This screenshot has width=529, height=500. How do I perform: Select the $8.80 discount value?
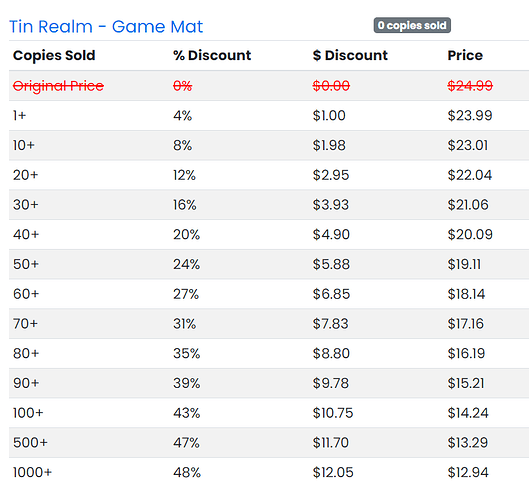pos(331,353)
